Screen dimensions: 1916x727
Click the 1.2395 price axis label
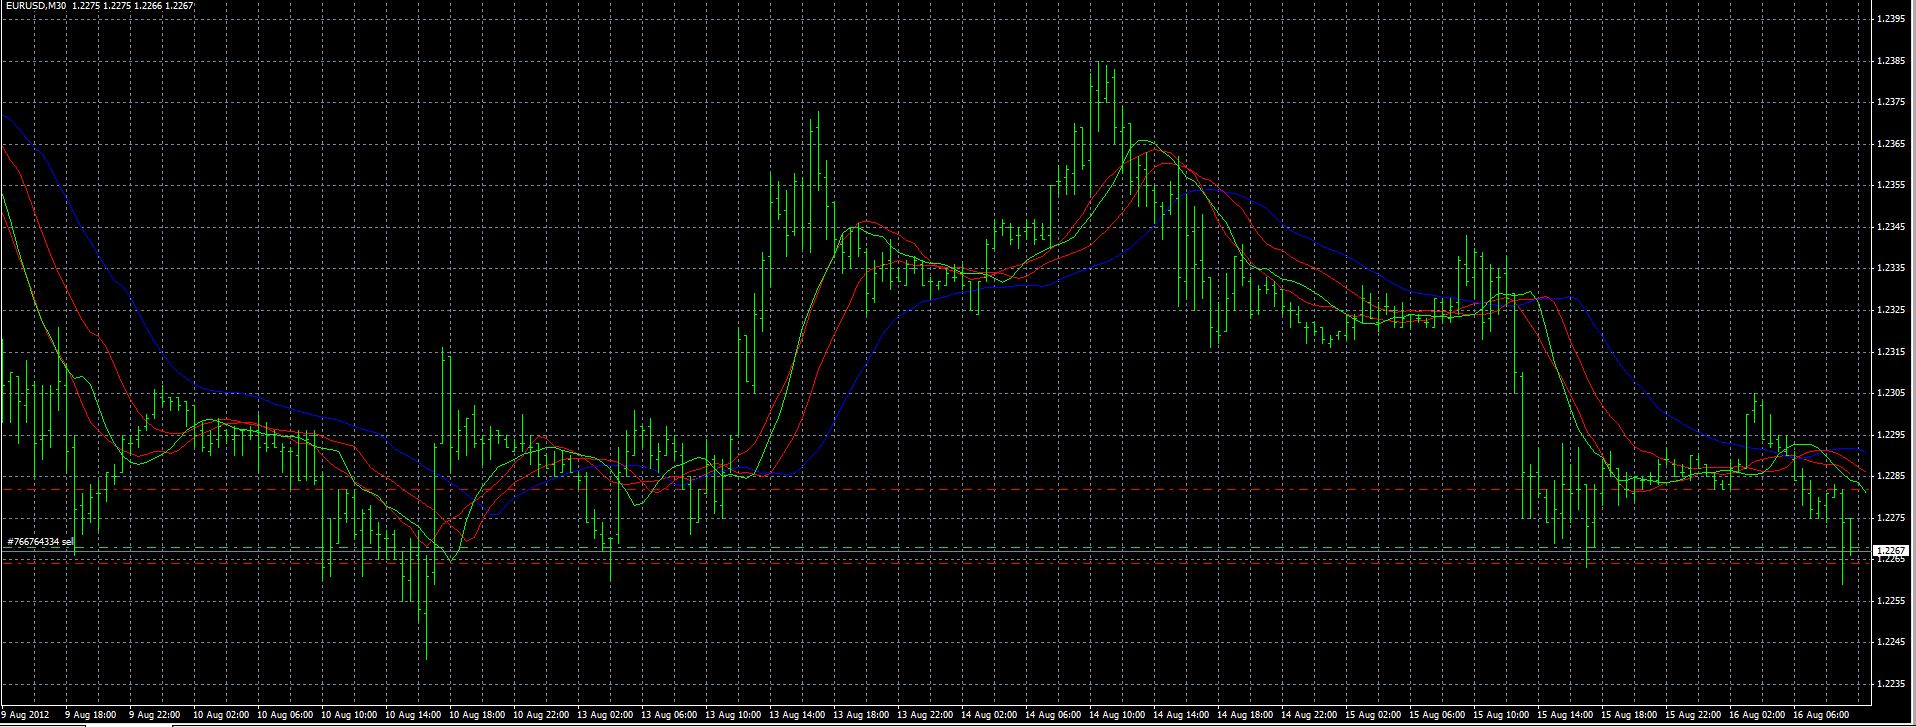pyautogui.click(x=1892, y=19)
